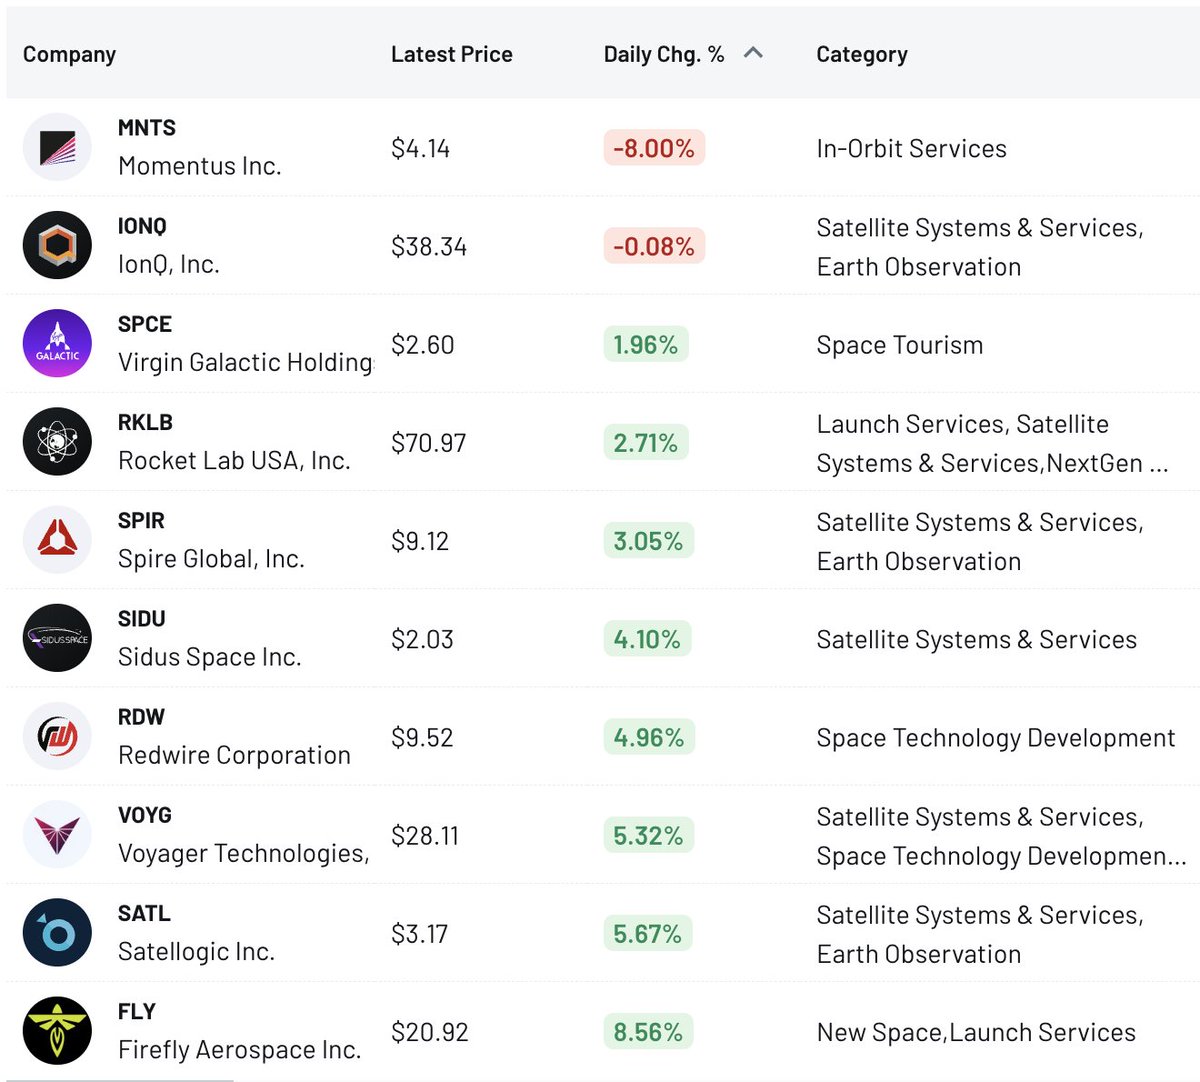Click the IonQ logo icon

point(57,245)
